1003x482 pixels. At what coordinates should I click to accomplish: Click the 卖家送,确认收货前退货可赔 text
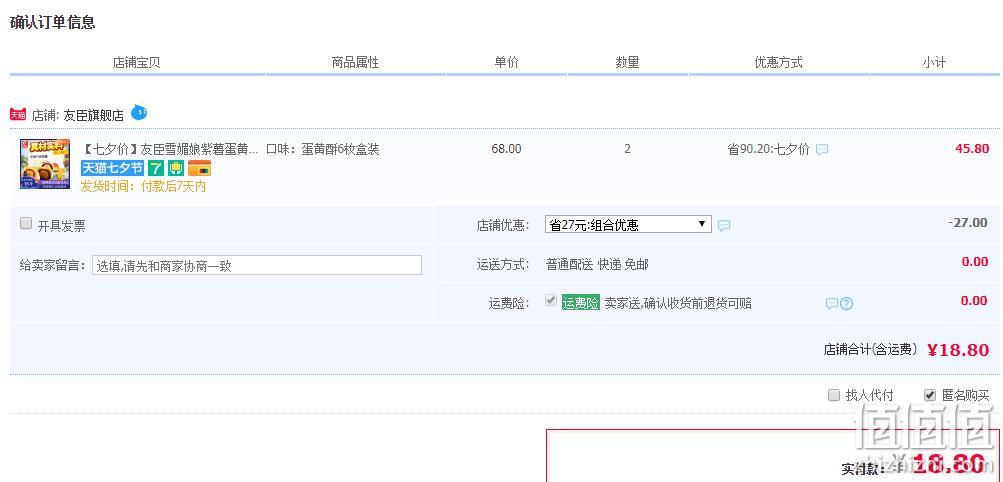[678, 303]
